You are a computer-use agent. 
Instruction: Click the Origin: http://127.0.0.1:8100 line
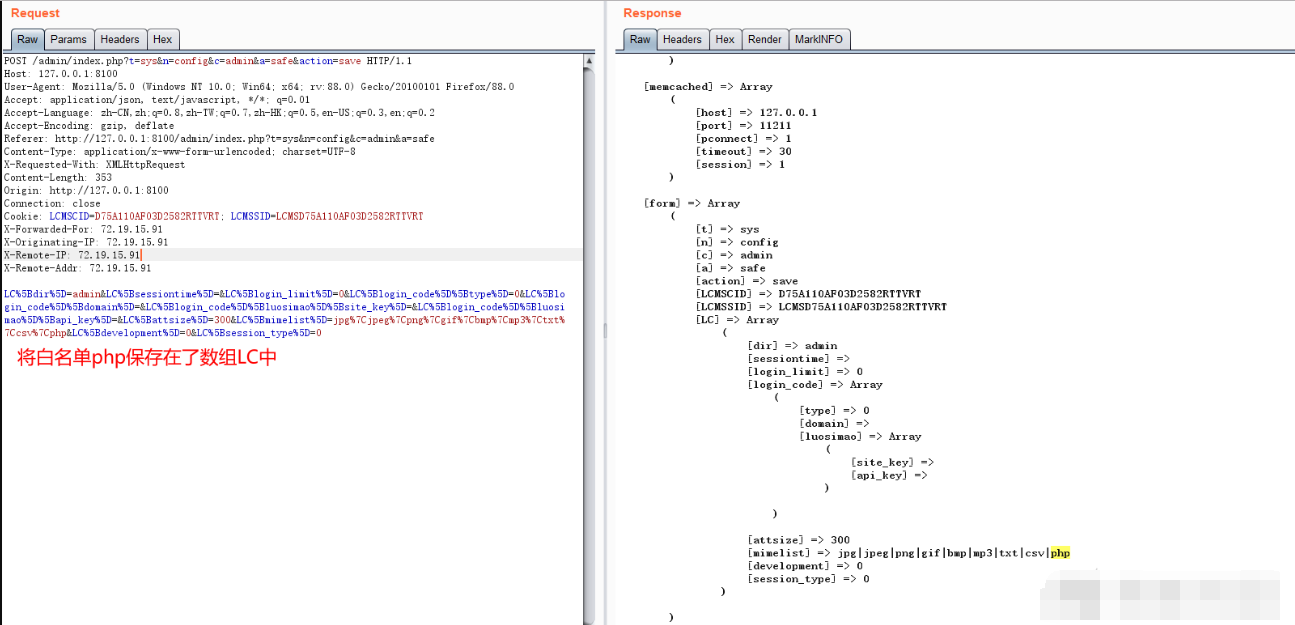coord(86,191)
